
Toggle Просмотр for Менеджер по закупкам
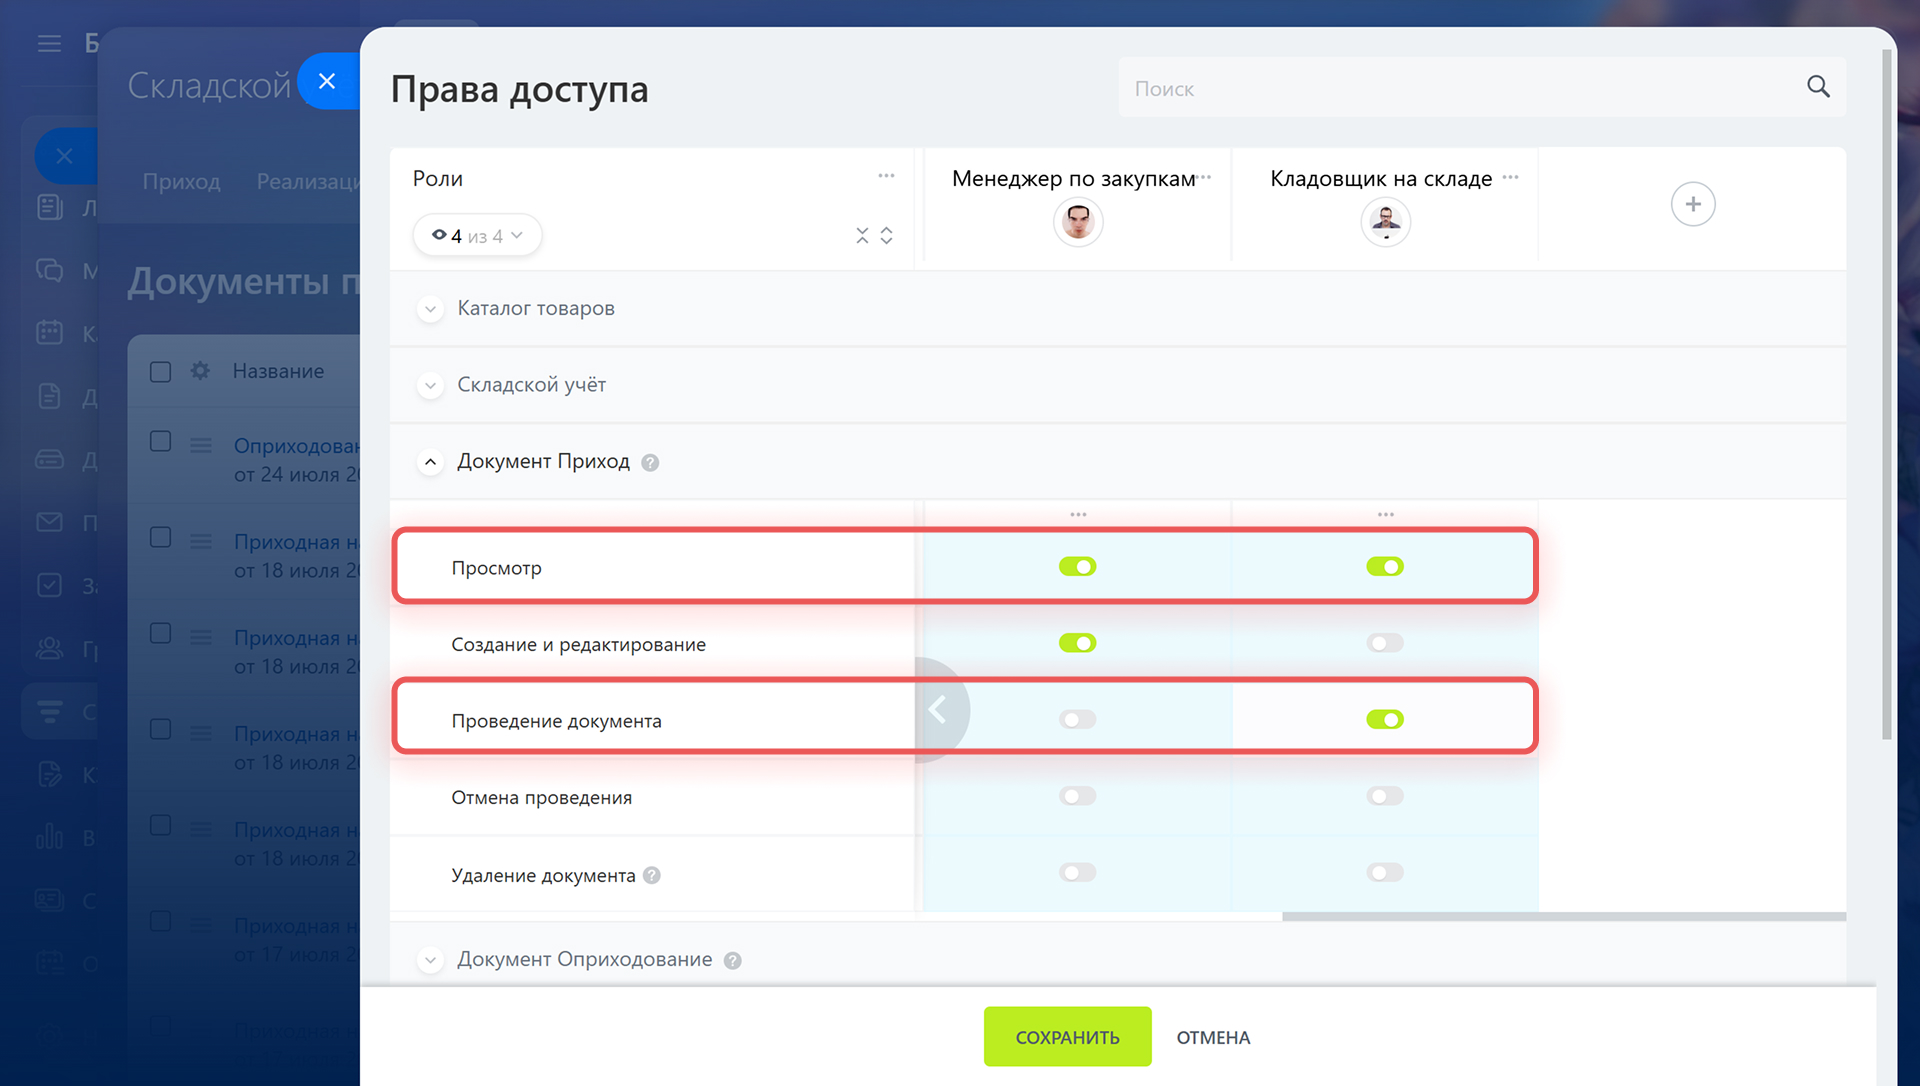pos(1078,566)
